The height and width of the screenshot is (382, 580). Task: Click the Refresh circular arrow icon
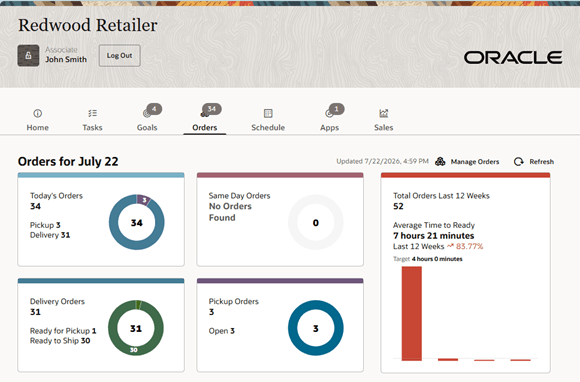519,162
